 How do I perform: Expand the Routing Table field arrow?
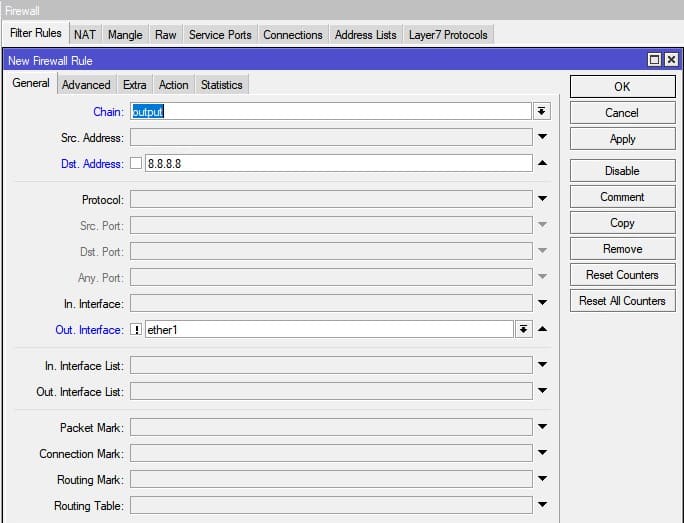542,505
